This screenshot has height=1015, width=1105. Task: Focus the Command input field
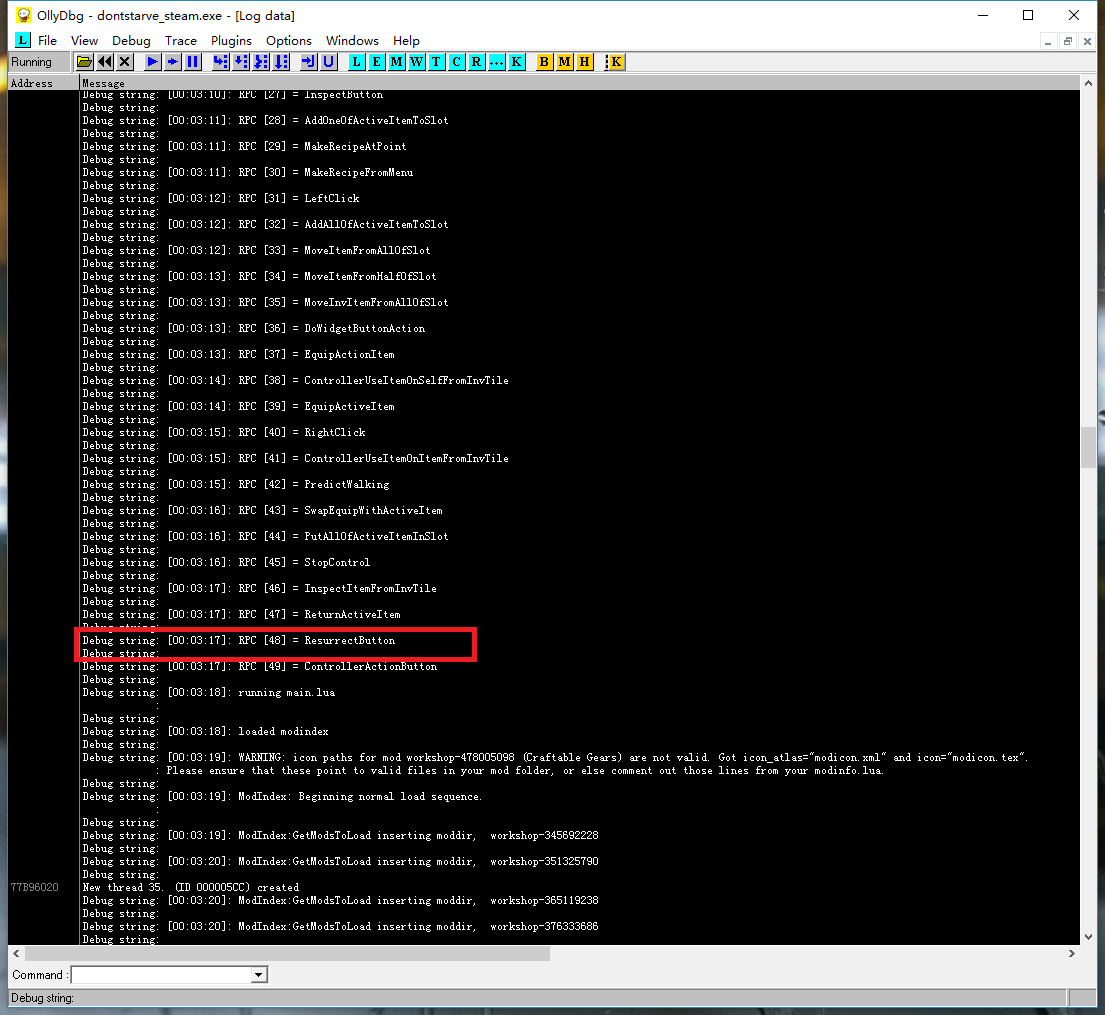(x=161, y=975)
